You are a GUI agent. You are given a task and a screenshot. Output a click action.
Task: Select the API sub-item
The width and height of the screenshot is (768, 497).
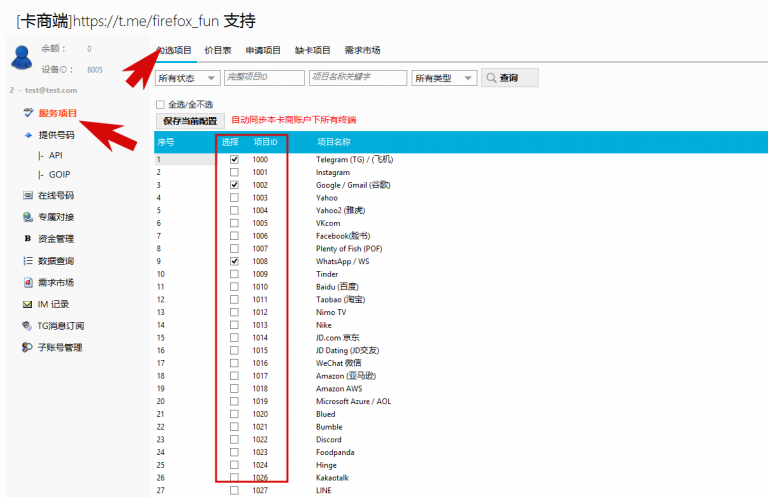tap(55, 155)
